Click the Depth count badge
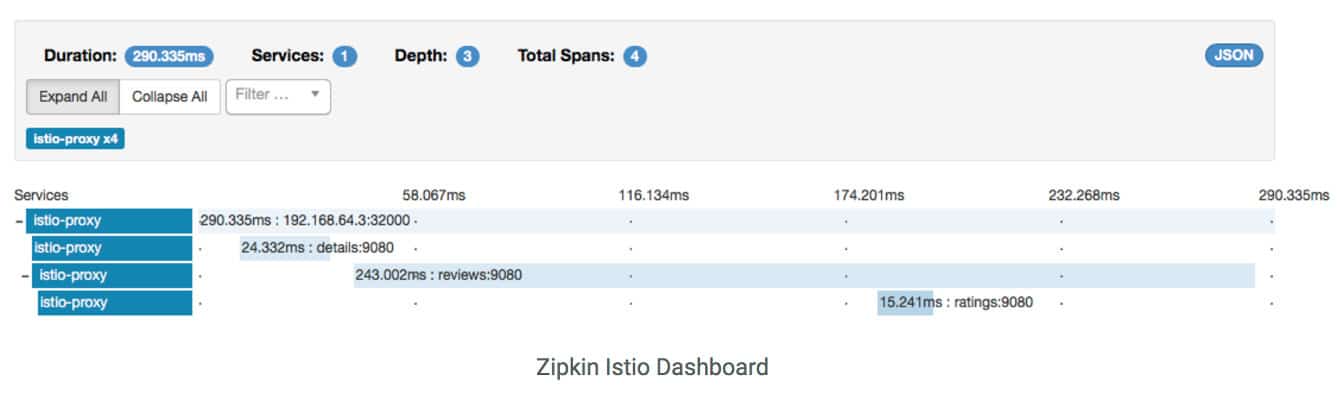Viewport: 1337px width, 400px height. (467, 57)
